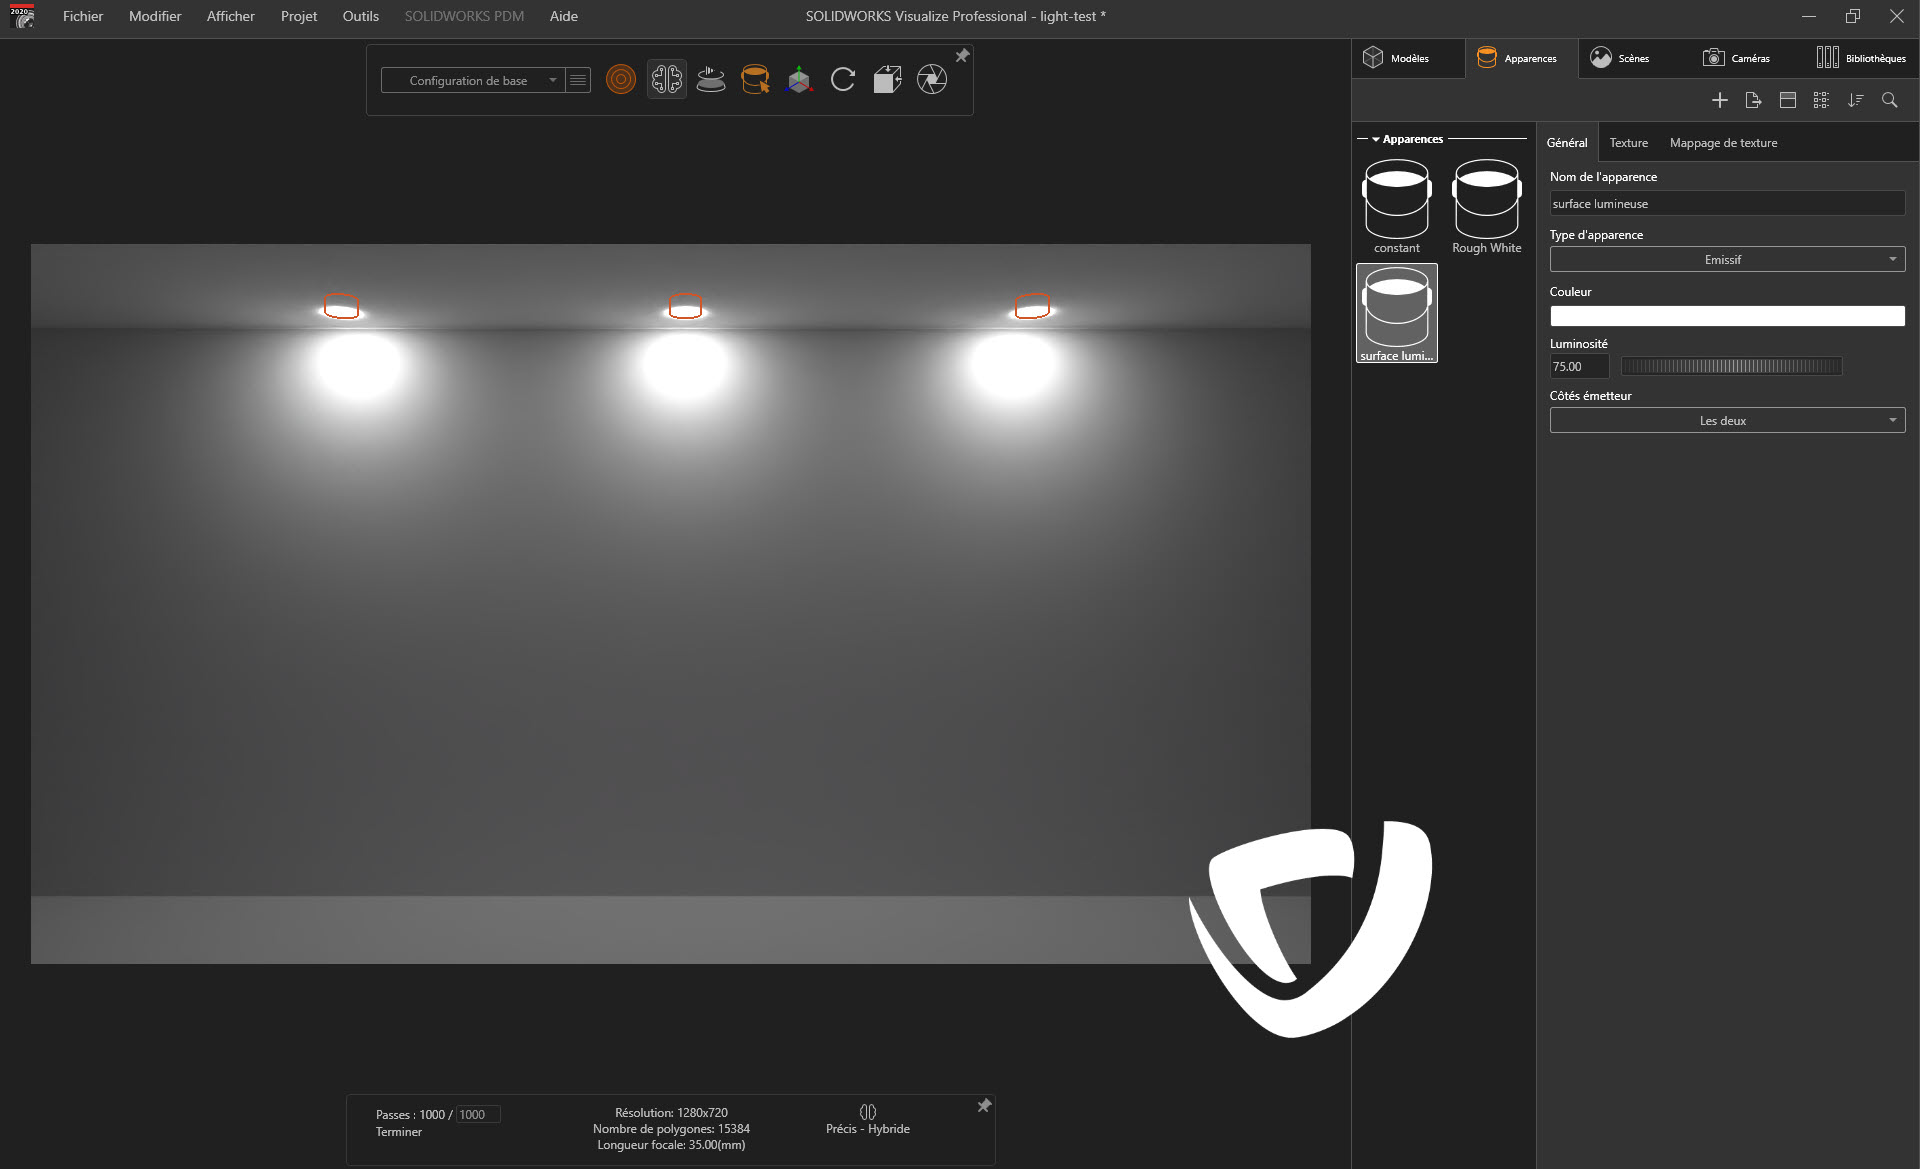Select the right ceiling light in viewport

click(1032, 306)
